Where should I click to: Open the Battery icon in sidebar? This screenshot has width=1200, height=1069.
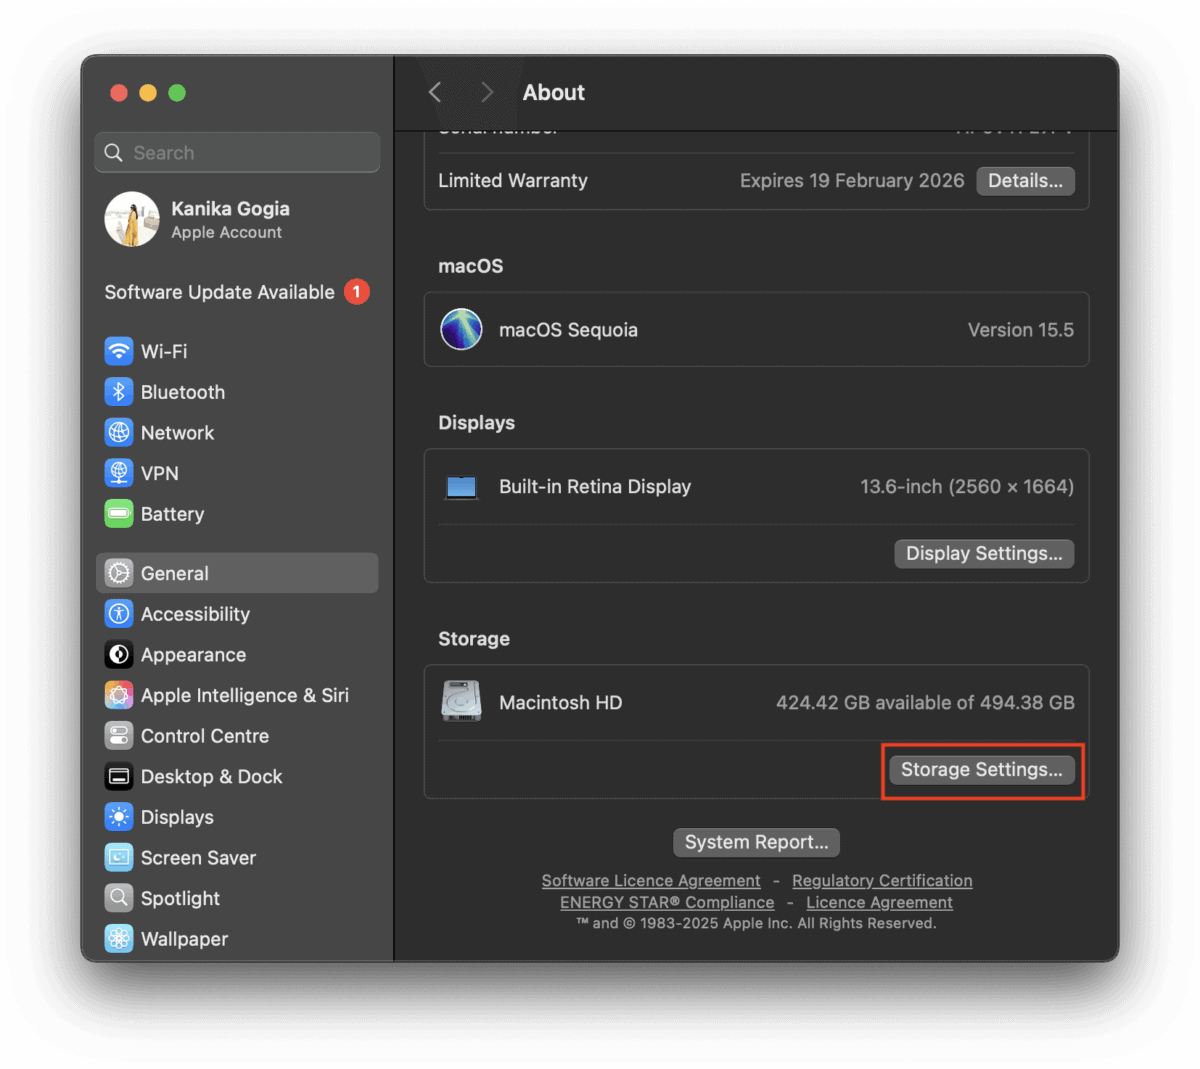pos(119,514)
